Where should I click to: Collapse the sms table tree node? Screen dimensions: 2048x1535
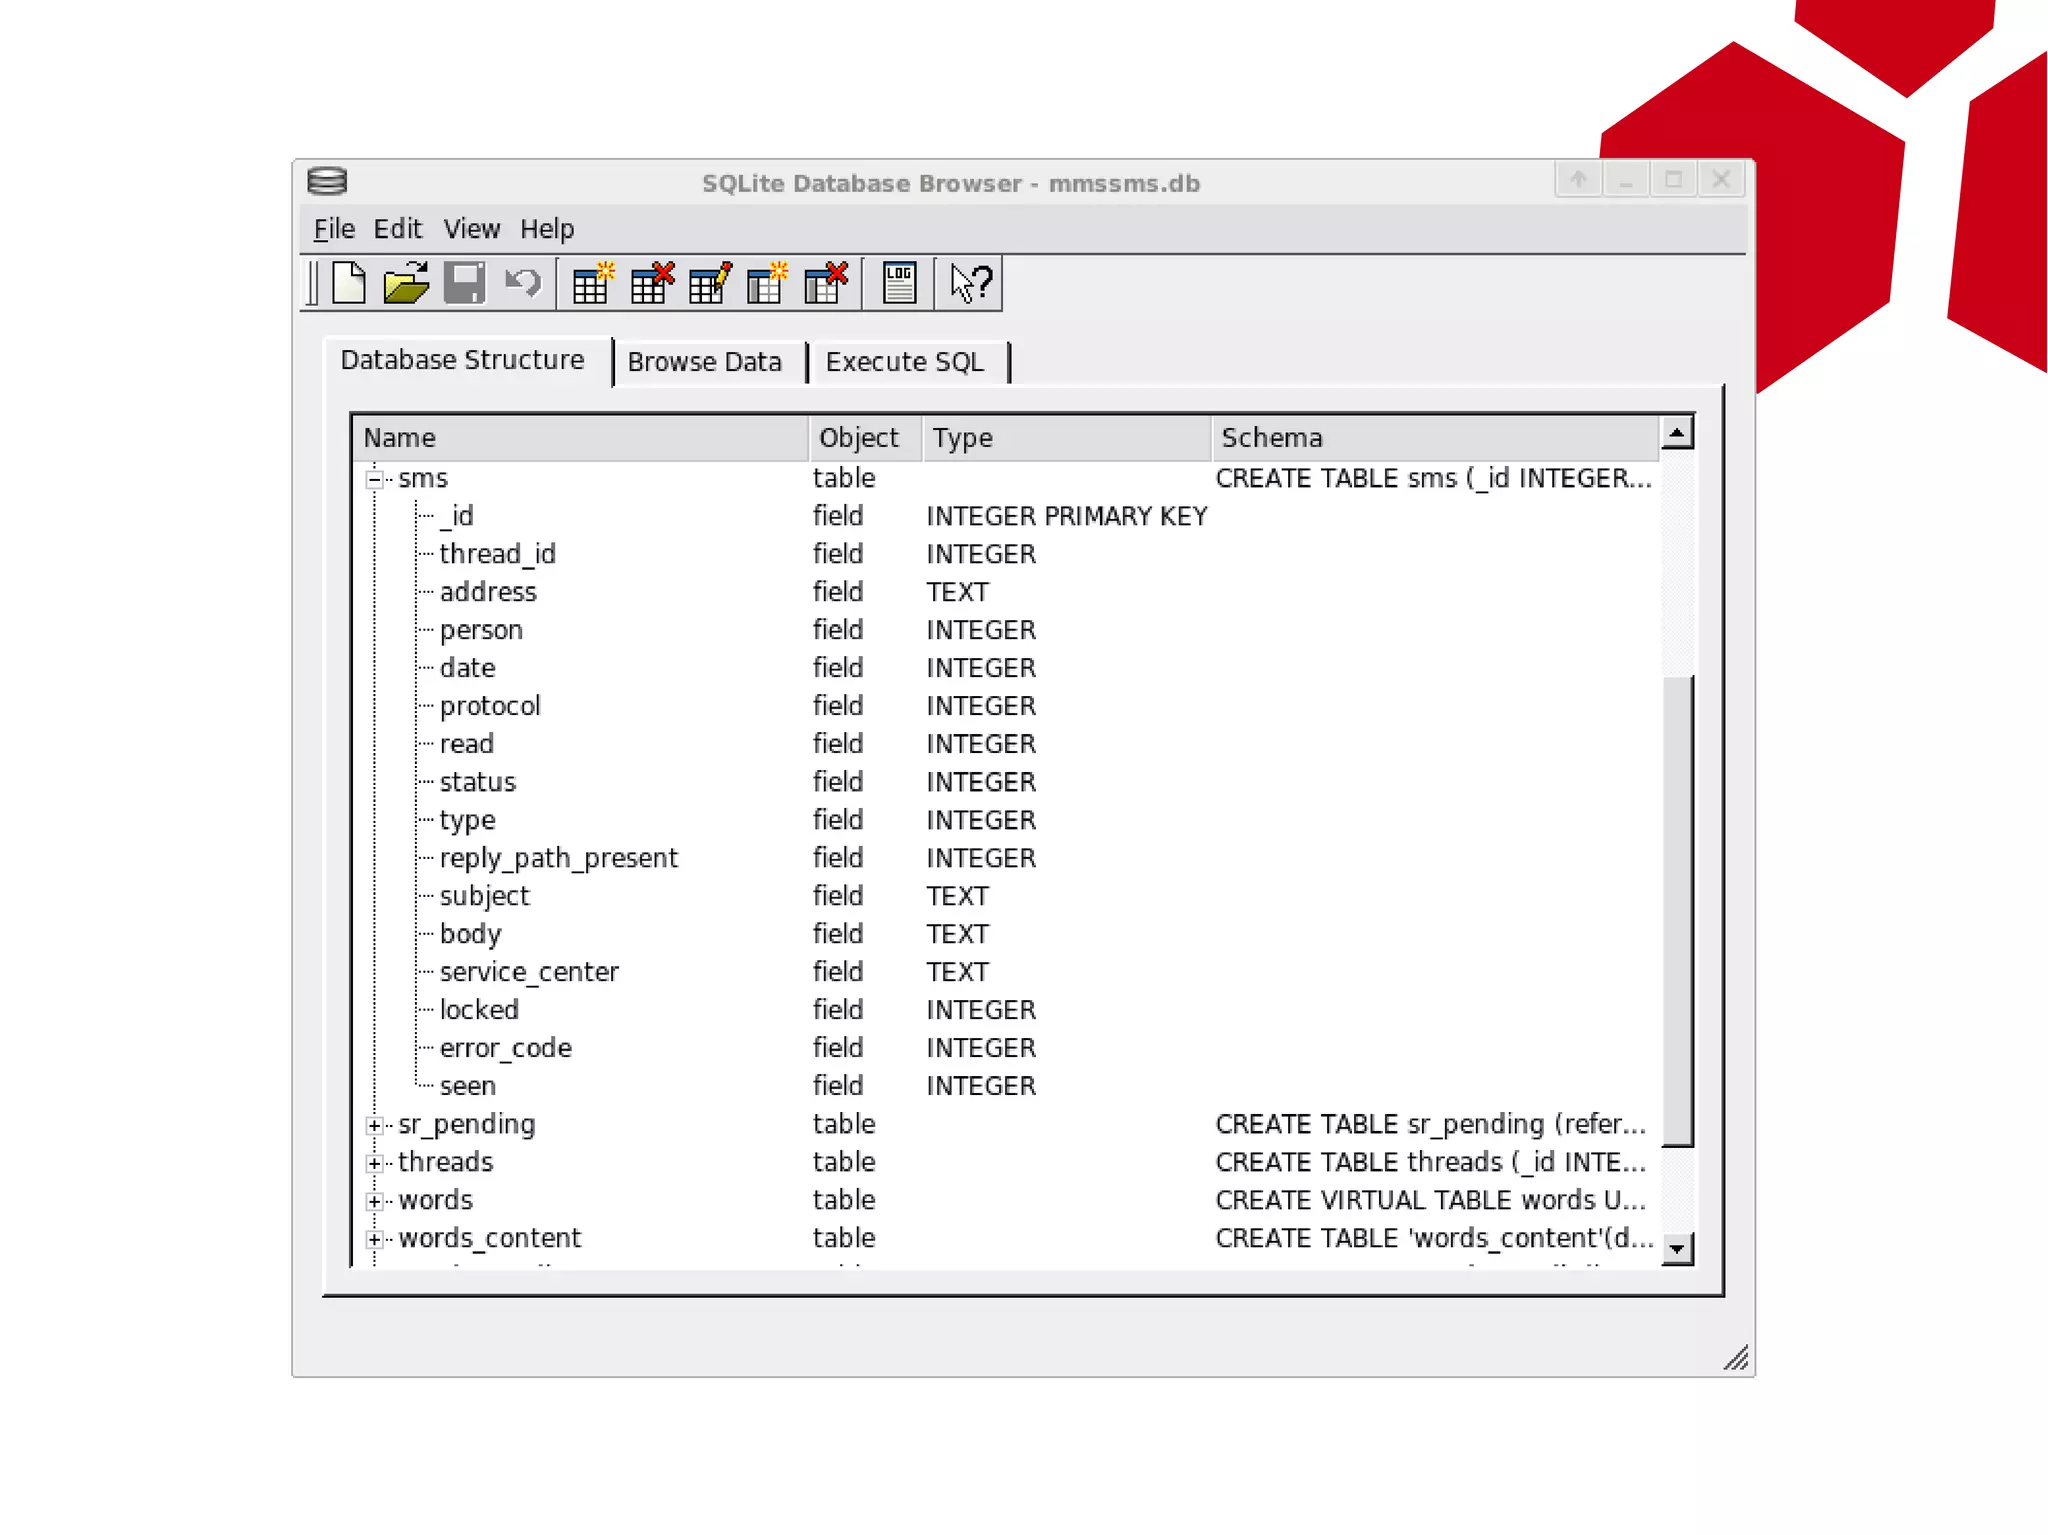[375, 480]
